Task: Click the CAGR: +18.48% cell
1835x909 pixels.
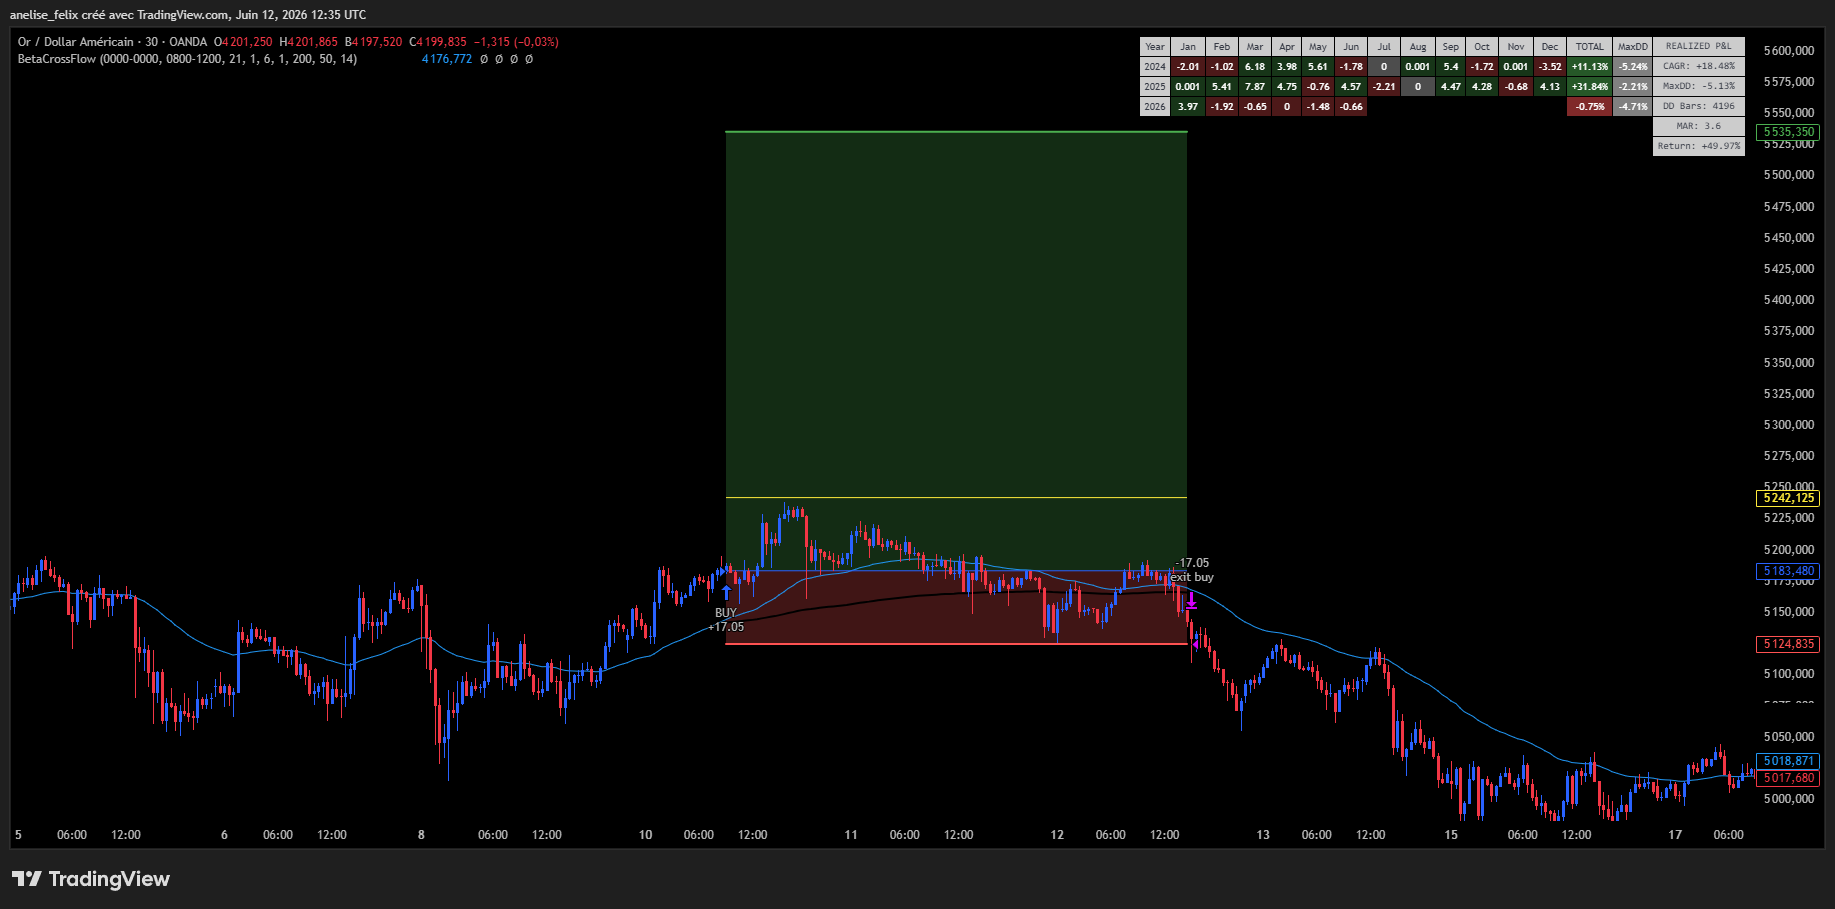Action: tap(1698, 67)
